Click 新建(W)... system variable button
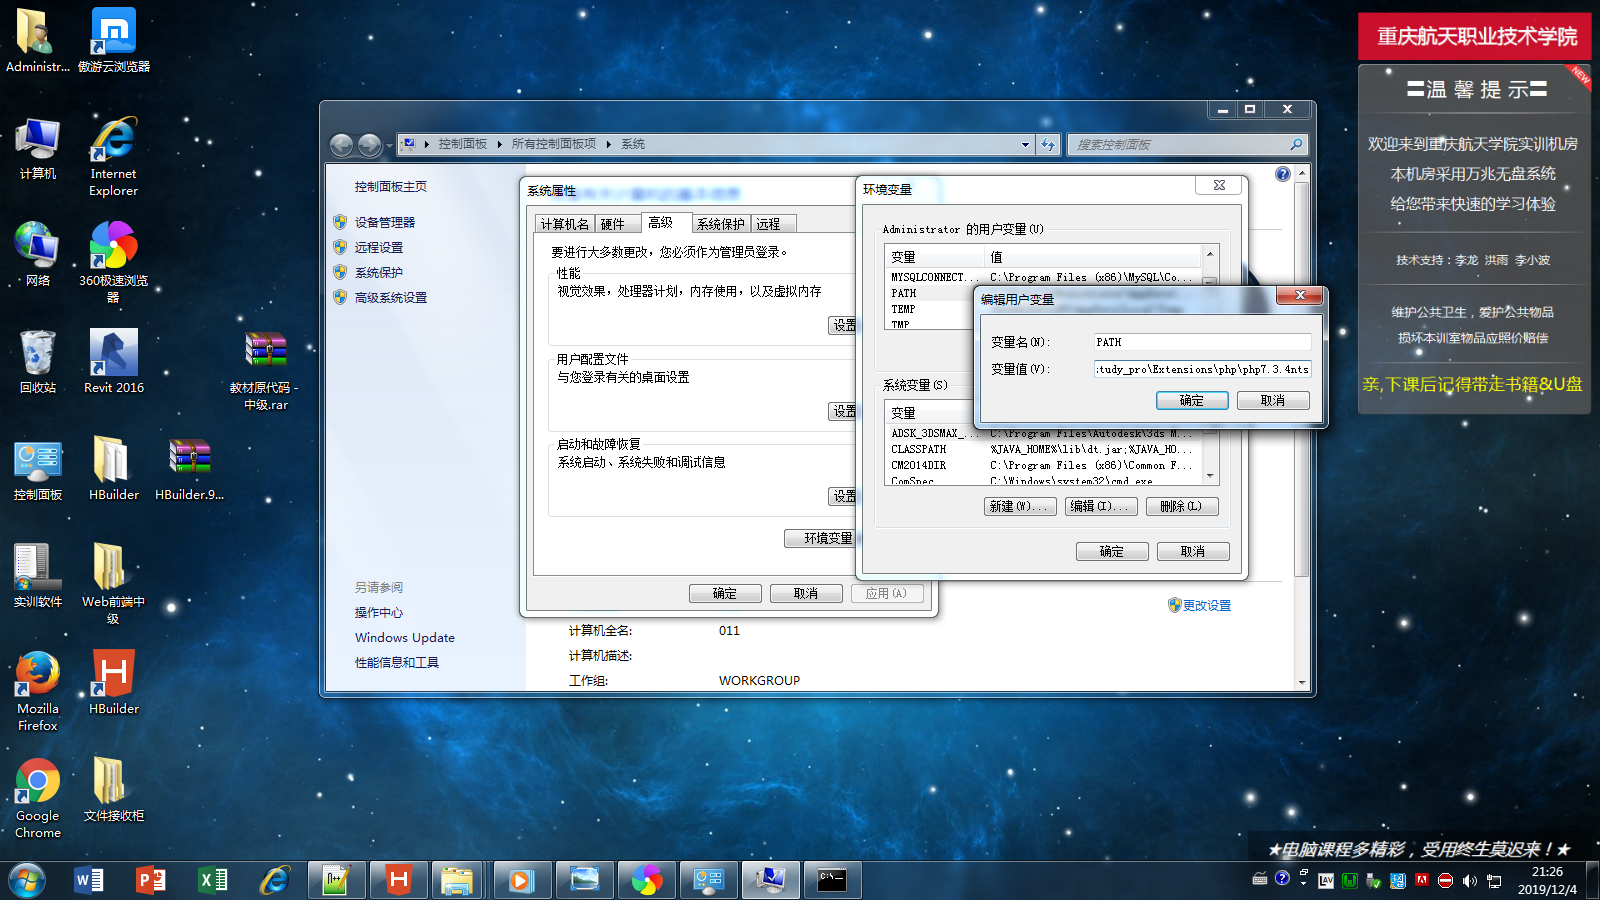The width and height of the screenshot is (1600, 900). coord(1019,506)
